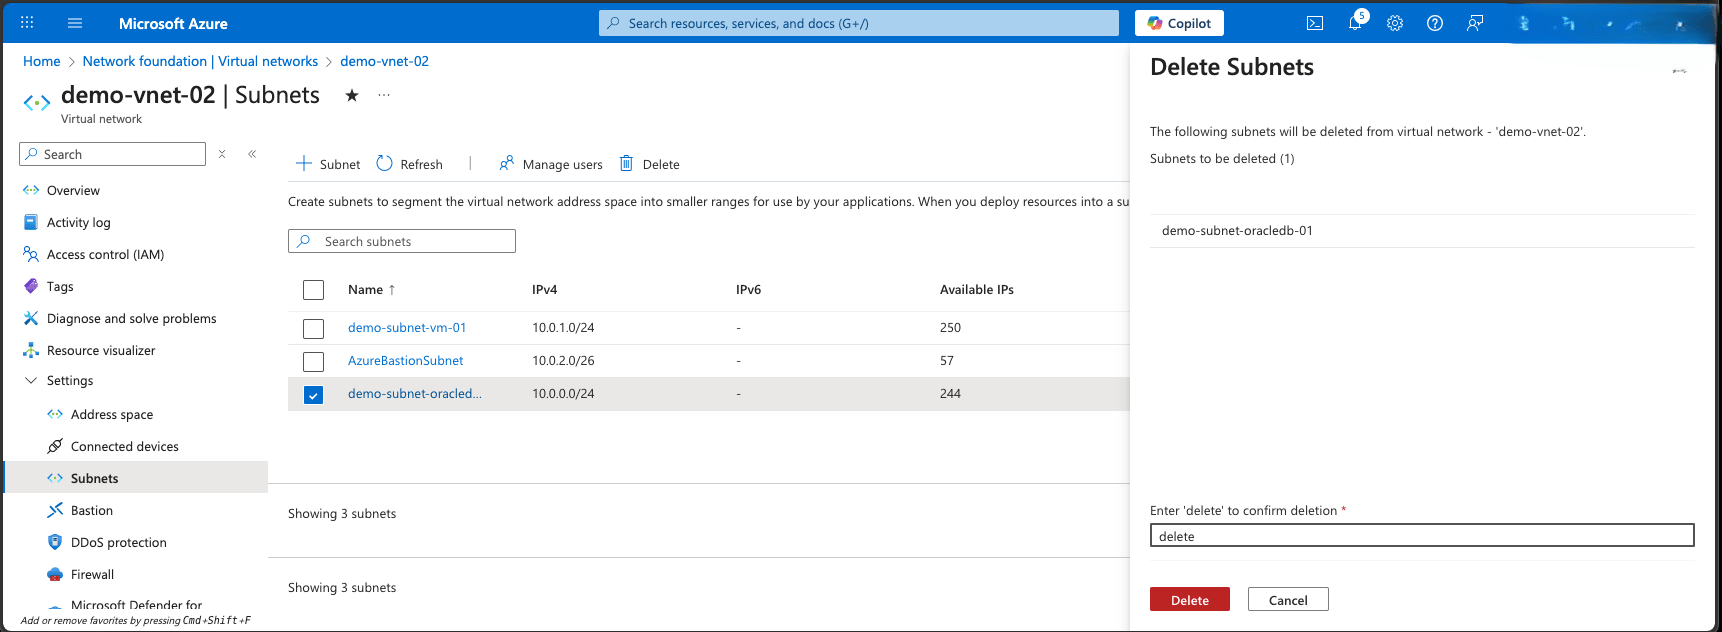Click the demo-vnet-02 virtual network icon

37,102
